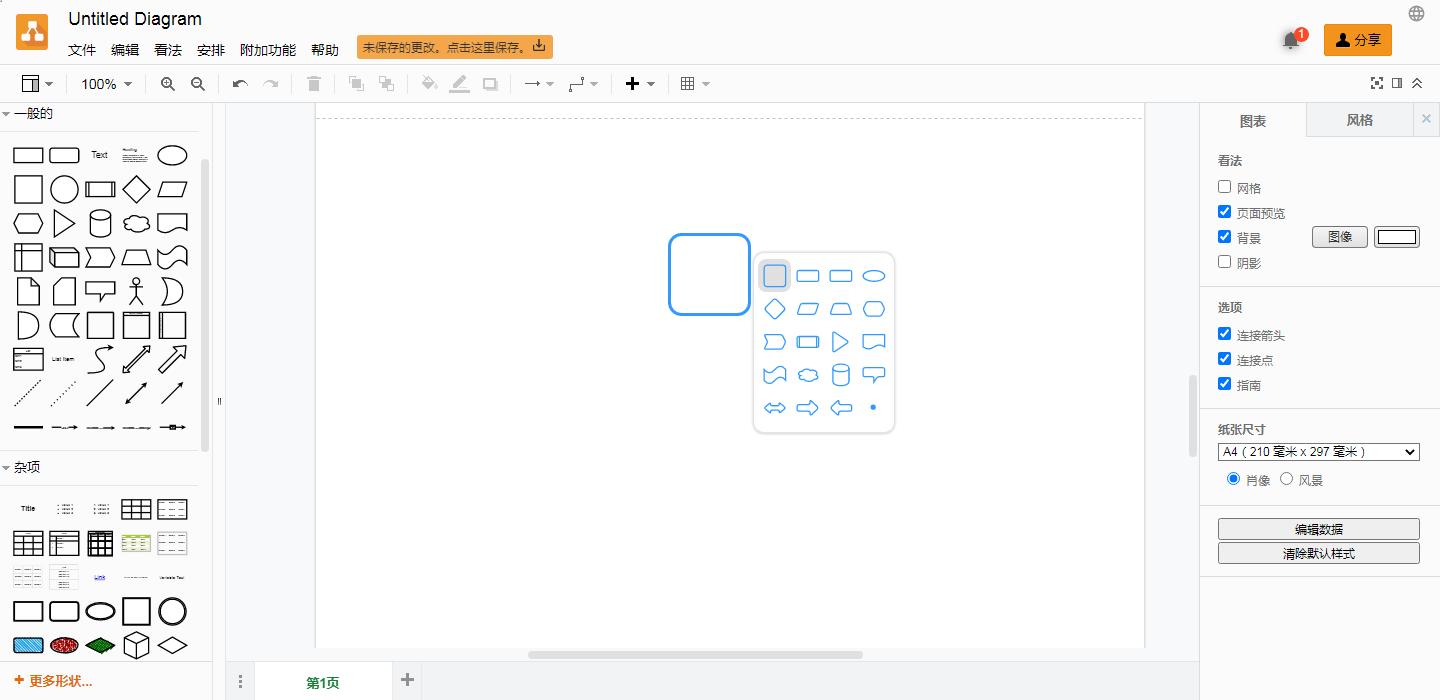Click the 分享 share button
The height and width of the screenshot is (700, 1440).
coord(1357,40)
